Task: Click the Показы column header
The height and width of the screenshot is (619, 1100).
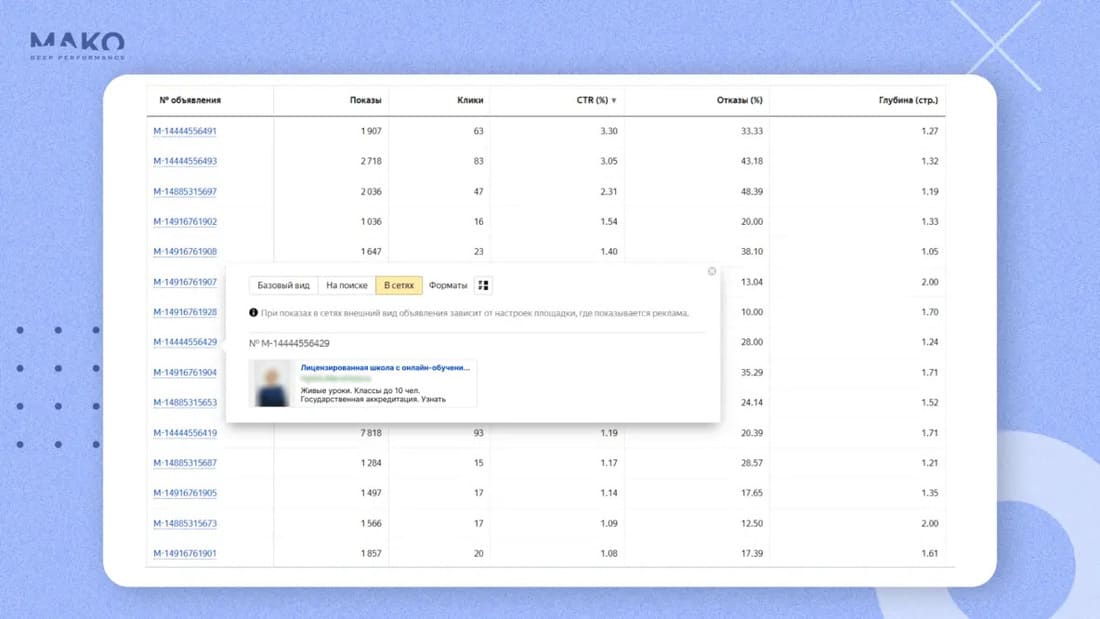Action: coord(365,100)
